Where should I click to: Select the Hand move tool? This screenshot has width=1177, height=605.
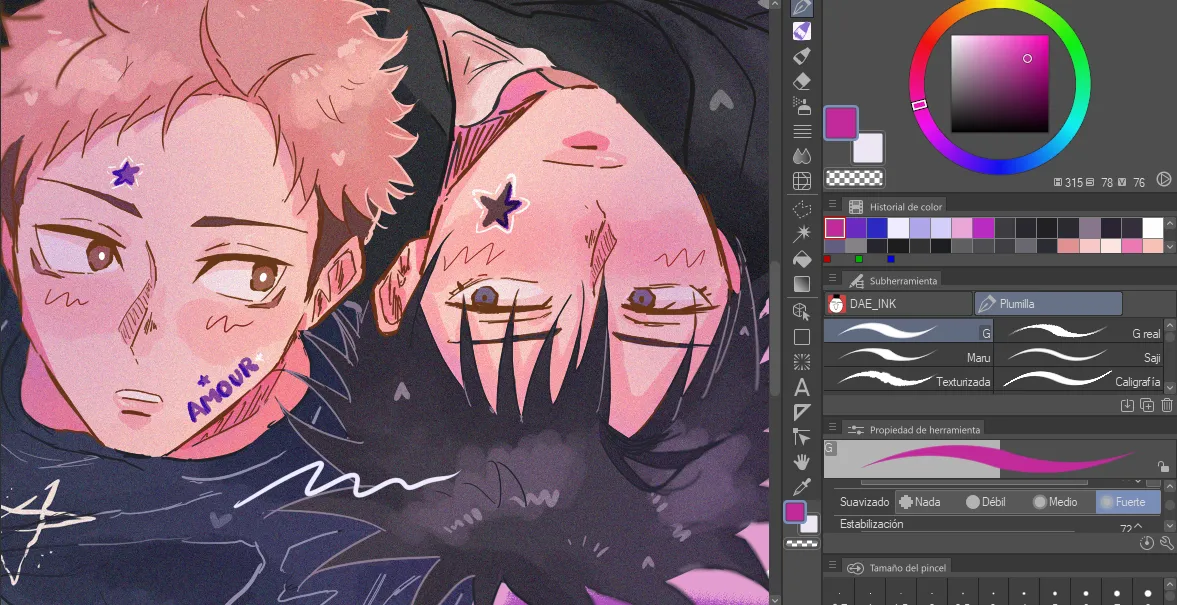[802, 462]
